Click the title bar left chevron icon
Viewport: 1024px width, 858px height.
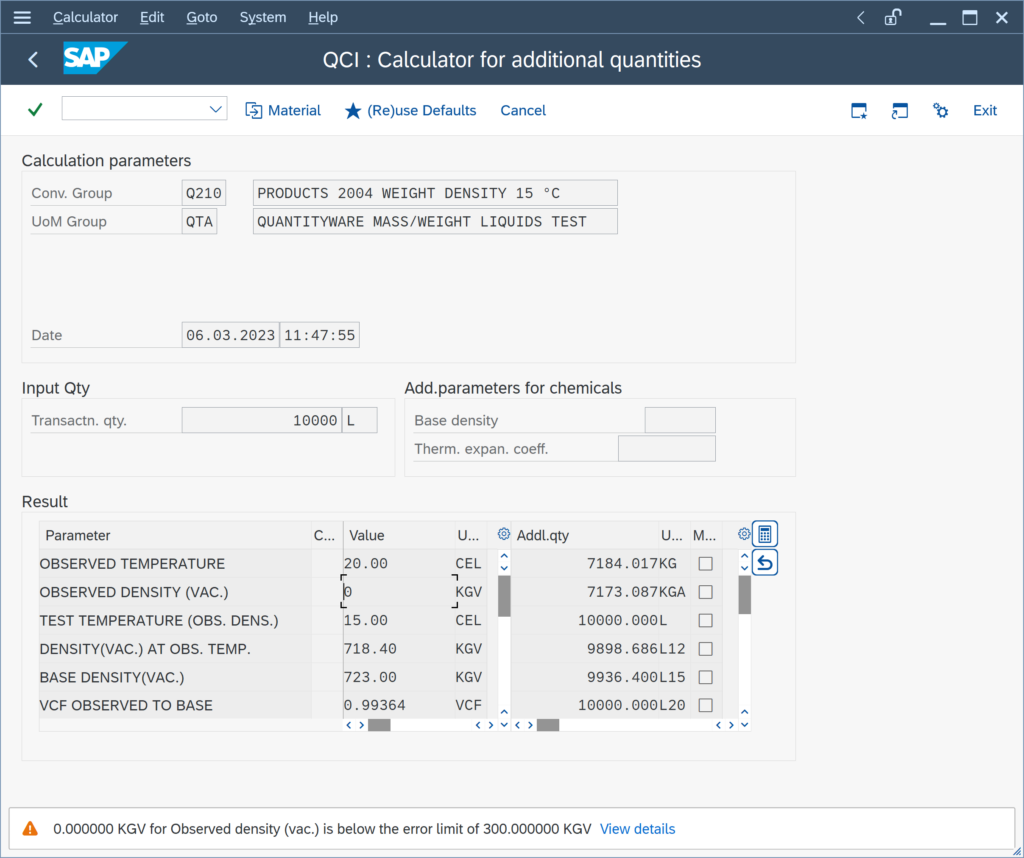point(861,18)
